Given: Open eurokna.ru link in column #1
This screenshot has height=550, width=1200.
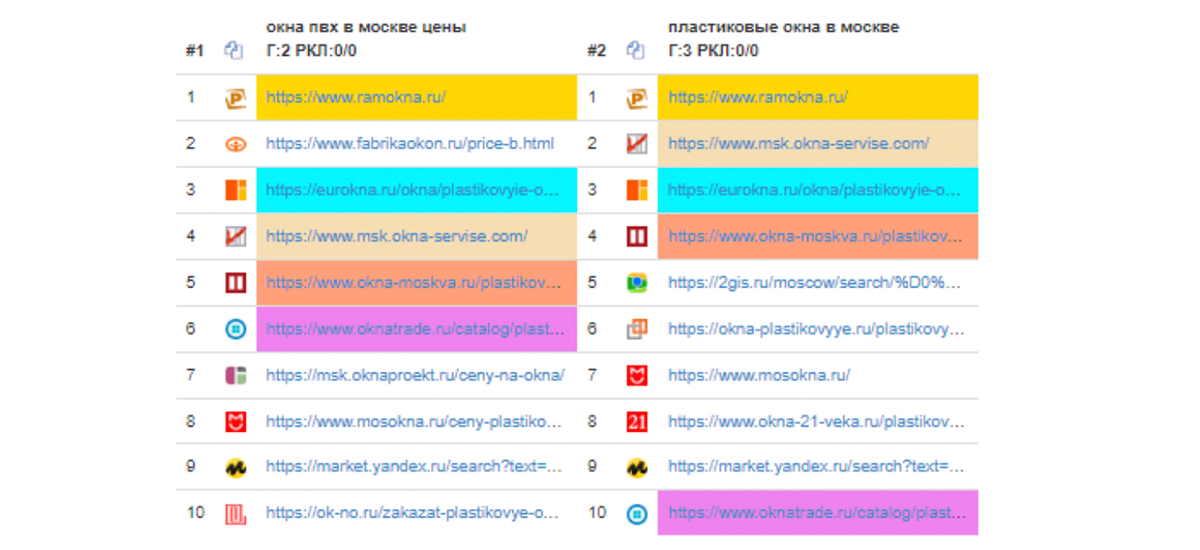Looking at the screenshot, I should click(x=413, y=189).
